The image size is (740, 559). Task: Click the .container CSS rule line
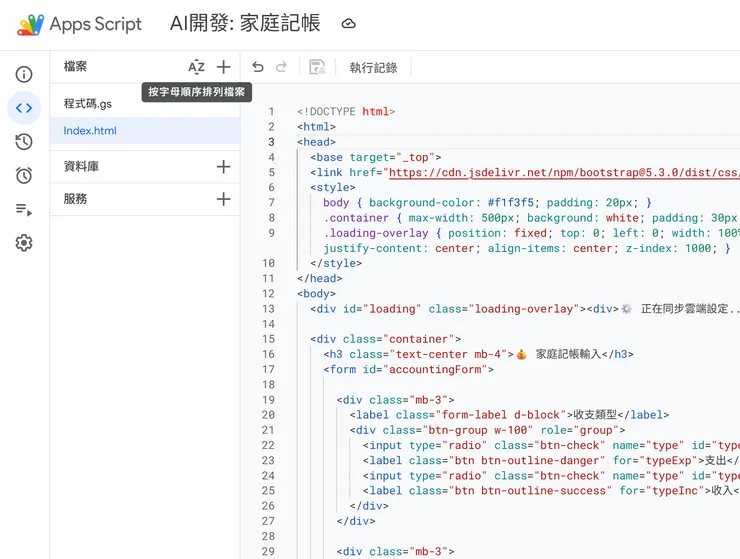pos(531,218)
